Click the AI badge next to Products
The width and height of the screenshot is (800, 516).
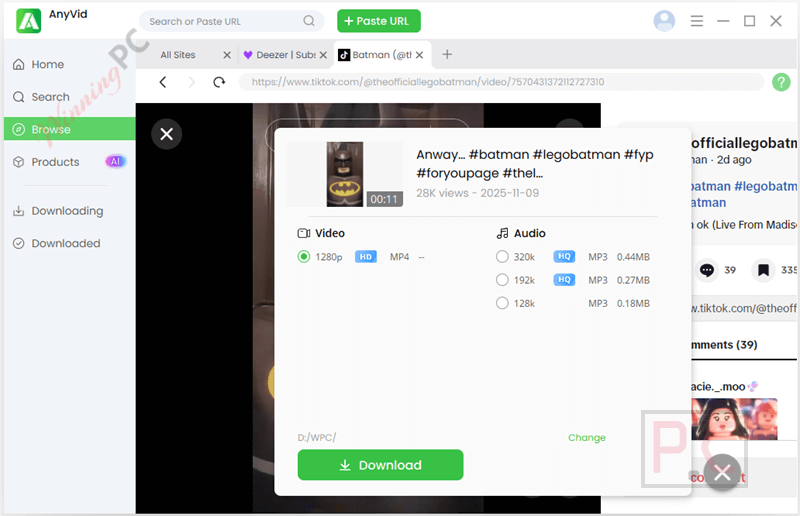coord(116,161)
